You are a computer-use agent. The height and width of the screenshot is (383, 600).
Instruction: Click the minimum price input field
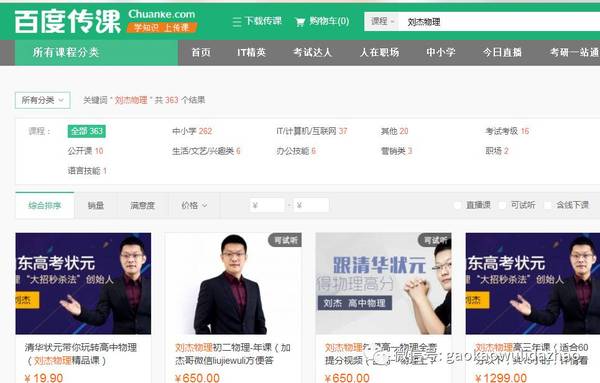tap(267, 205)
